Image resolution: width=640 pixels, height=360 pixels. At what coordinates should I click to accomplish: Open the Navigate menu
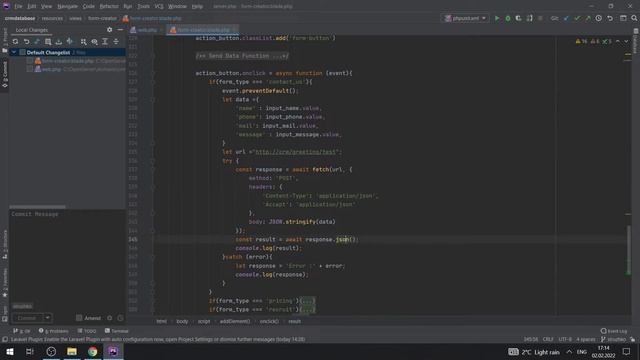click(x=67, y=7)
